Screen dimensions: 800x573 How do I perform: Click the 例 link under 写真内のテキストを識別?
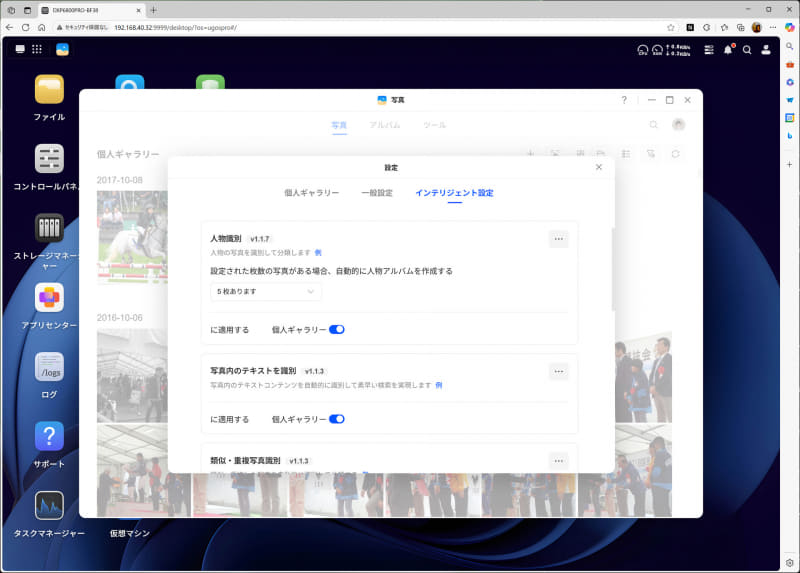pyautogui.click(x=439, y=385)
